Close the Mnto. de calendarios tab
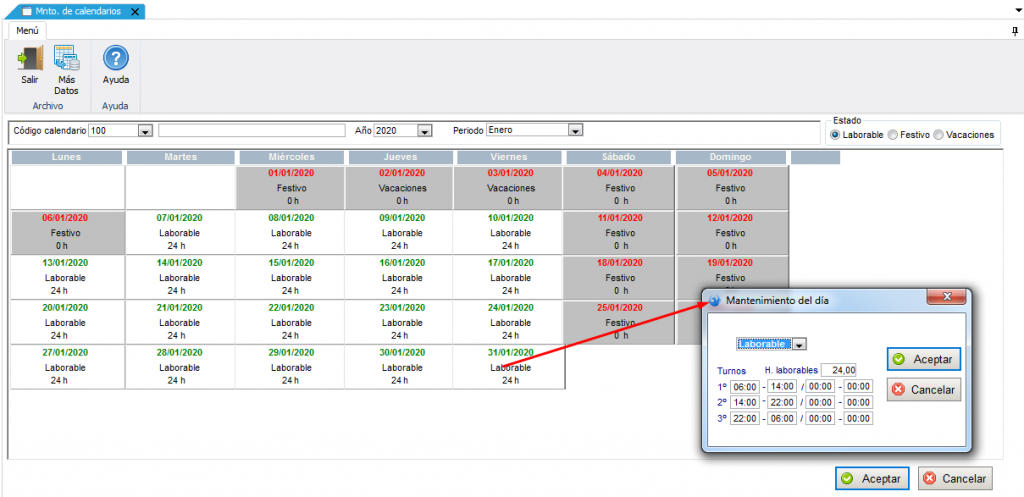 [x=135, y=11]
